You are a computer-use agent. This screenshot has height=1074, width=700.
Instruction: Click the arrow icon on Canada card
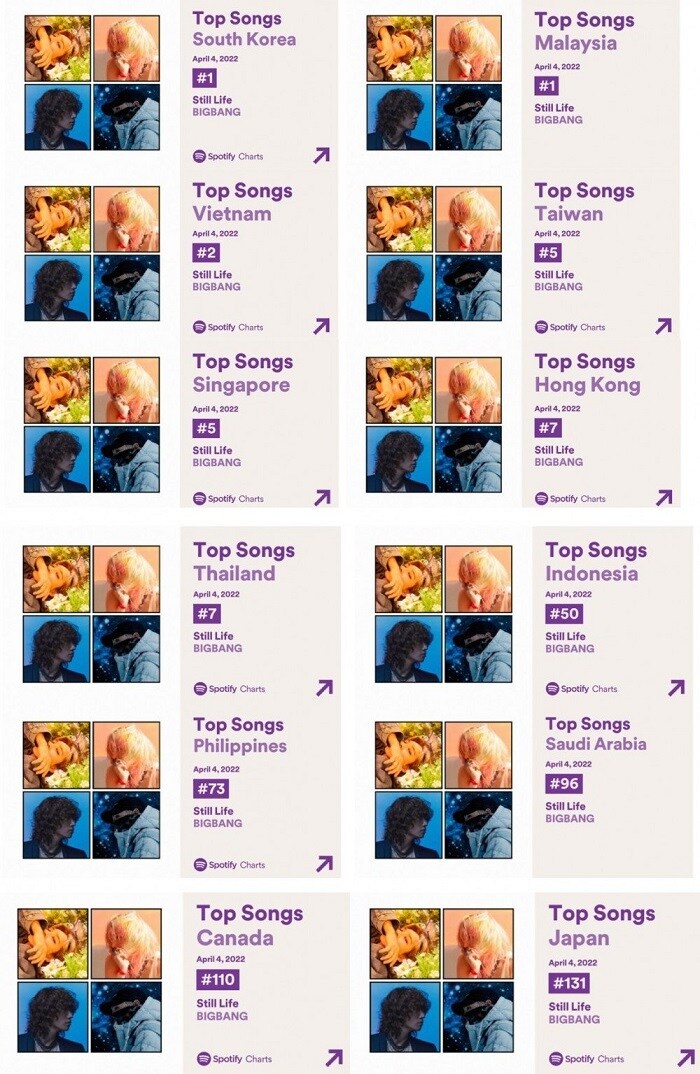(334, 1058)
